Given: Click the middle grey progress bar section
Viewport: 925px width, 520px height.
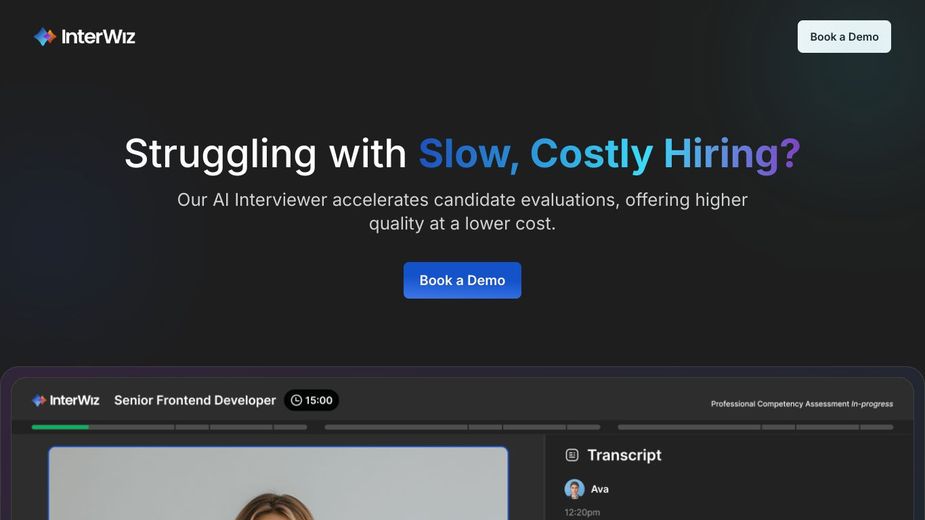Looking at the screenshot, I should tap(462, 427).
